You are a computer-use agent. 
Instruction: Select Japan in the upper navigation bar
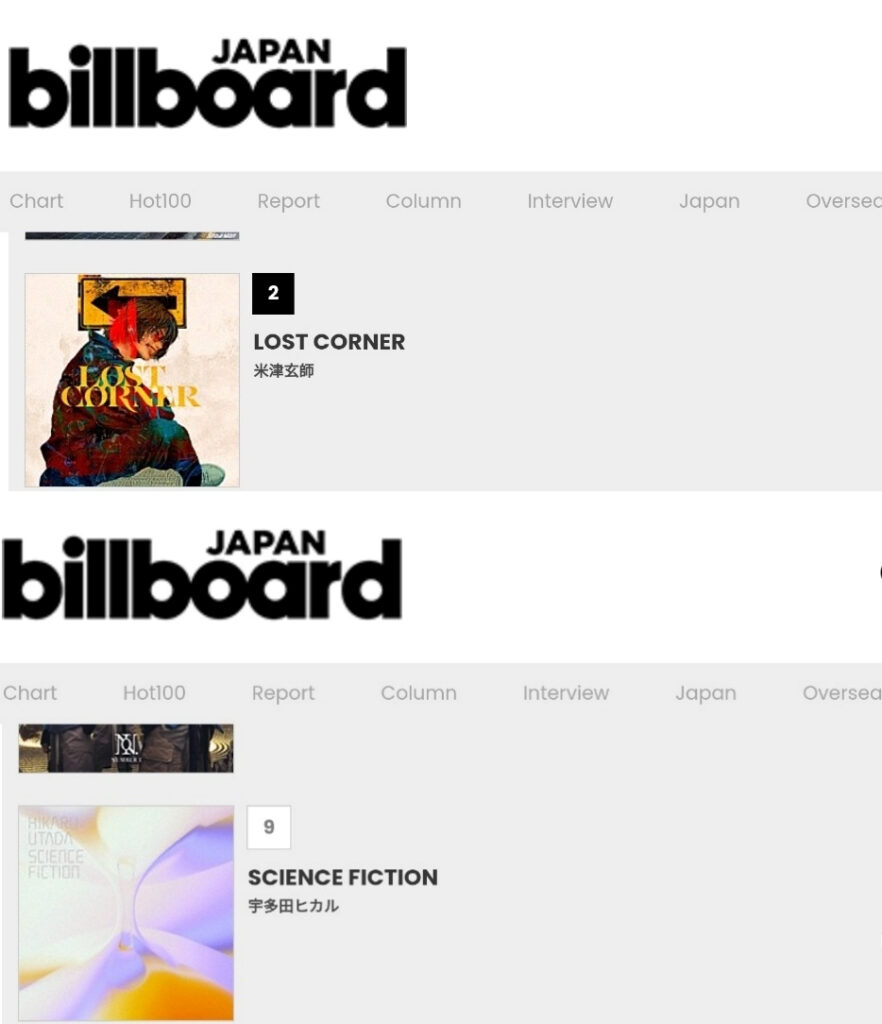(709, 201)
